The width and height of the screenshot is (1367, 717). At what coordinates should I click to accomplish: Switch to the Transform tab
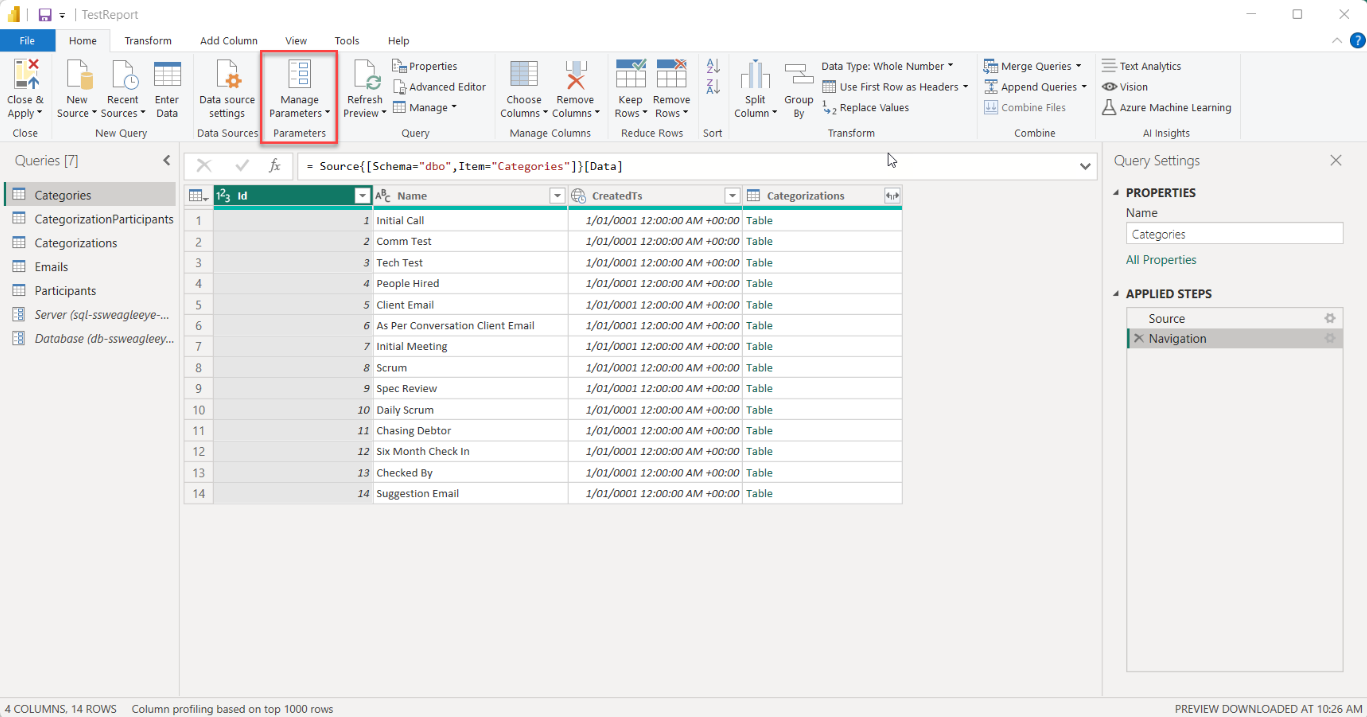tap(148, 41)
